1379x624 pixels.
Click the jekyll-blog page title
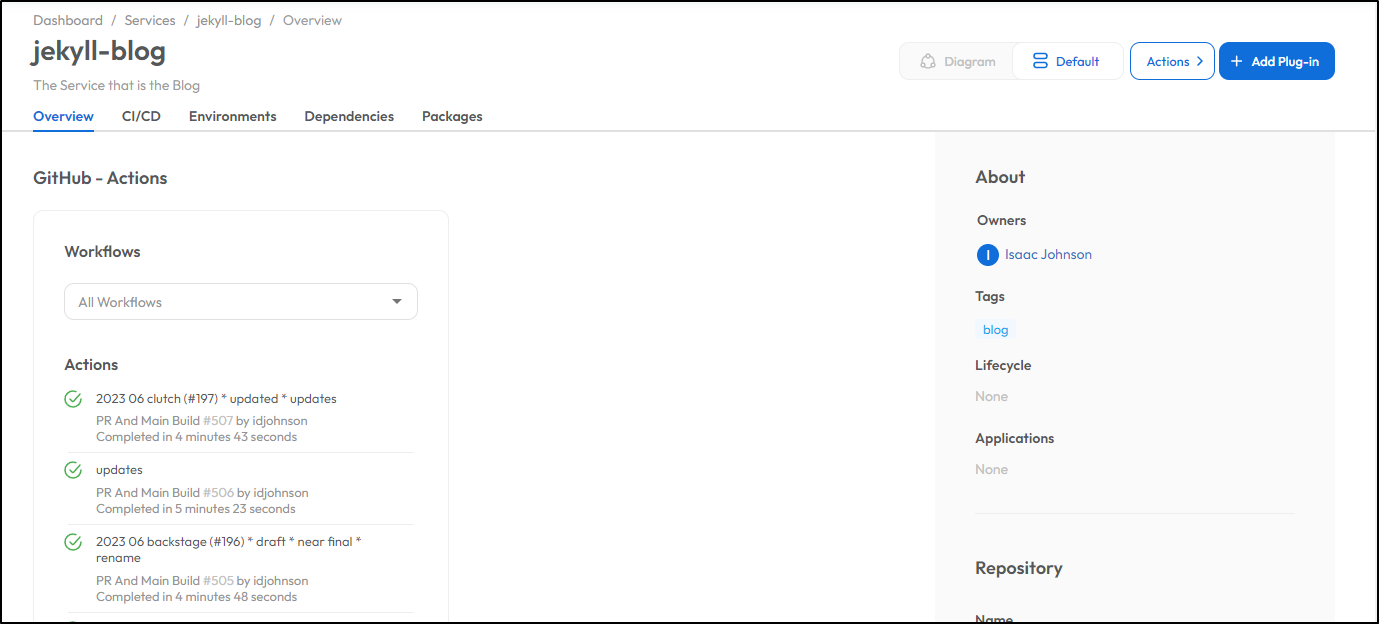(99, 51)
